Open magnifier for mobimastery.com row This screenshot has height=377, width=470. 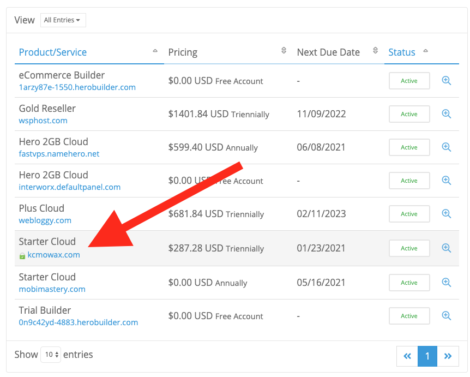click(446, 283)
